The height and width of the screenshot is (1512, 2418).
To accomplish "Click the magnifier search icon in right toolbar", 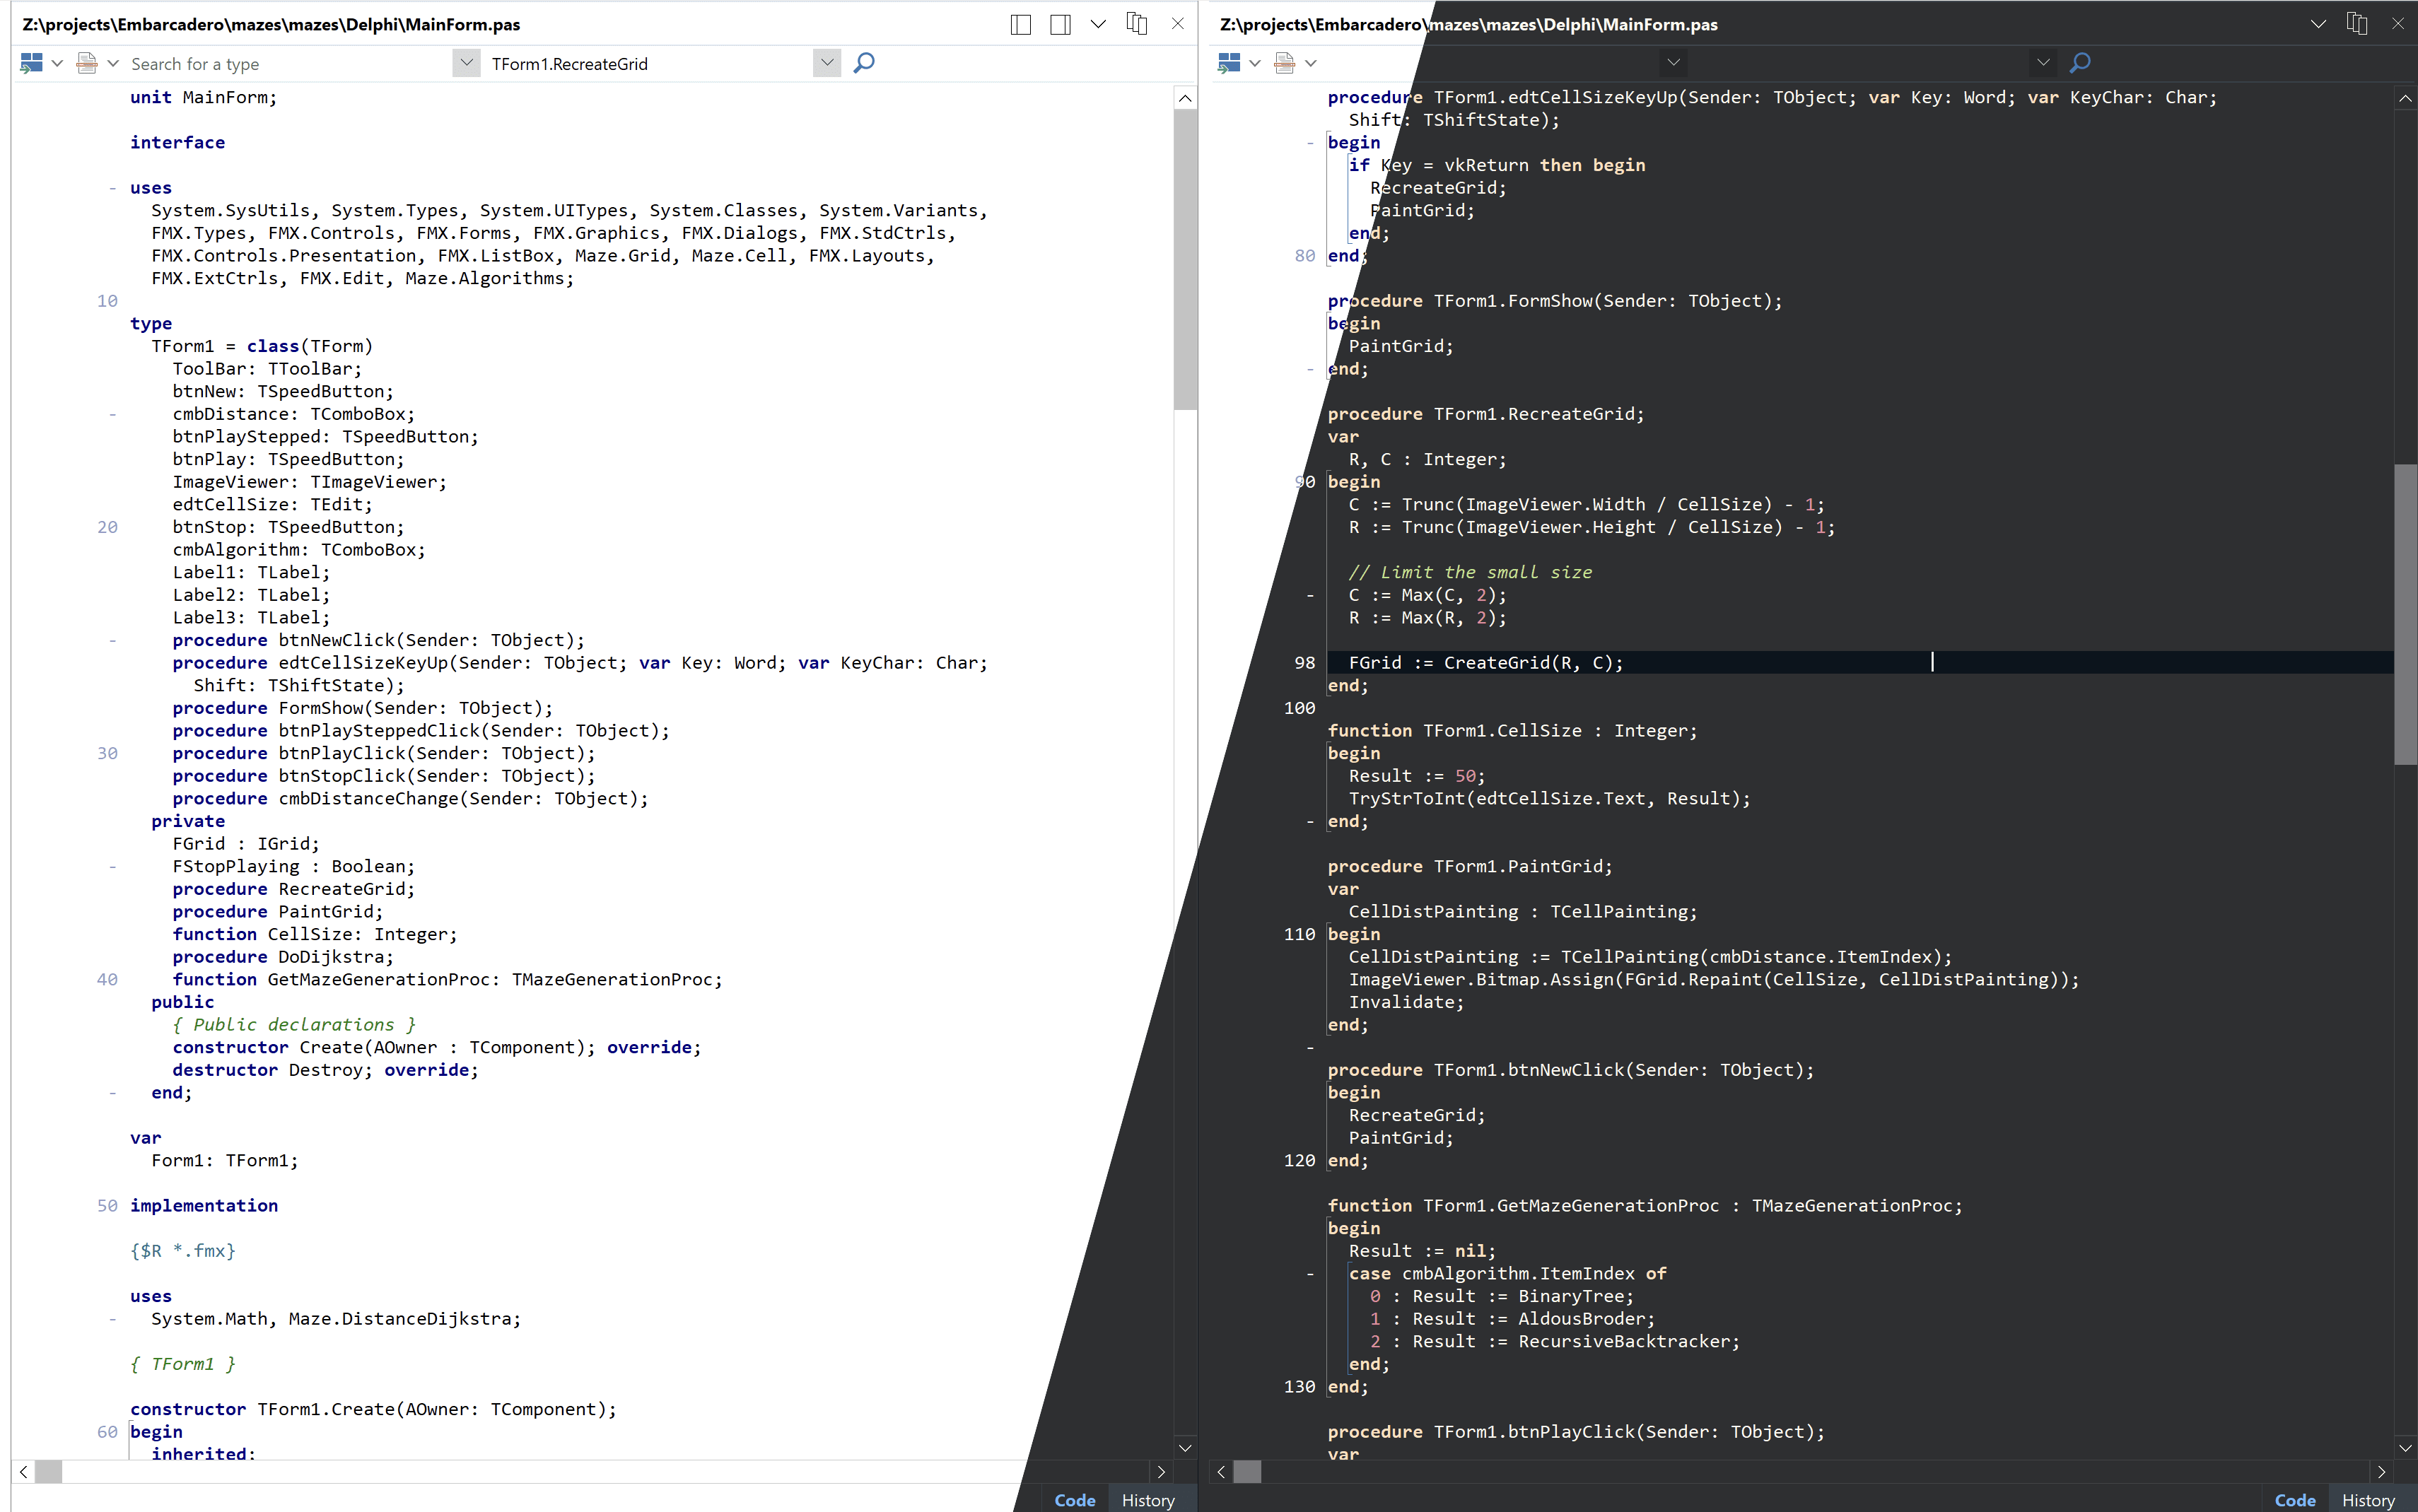I will click(2080, 63).
